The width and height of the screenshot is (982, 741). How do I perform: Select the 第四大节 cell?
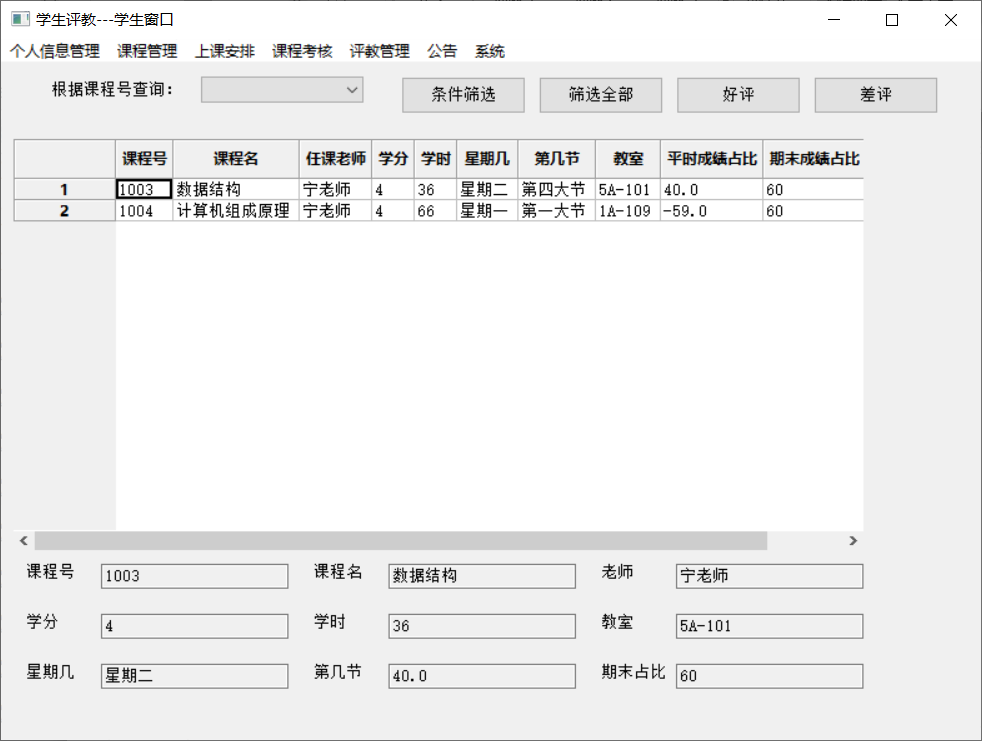[x=557, y=189]
